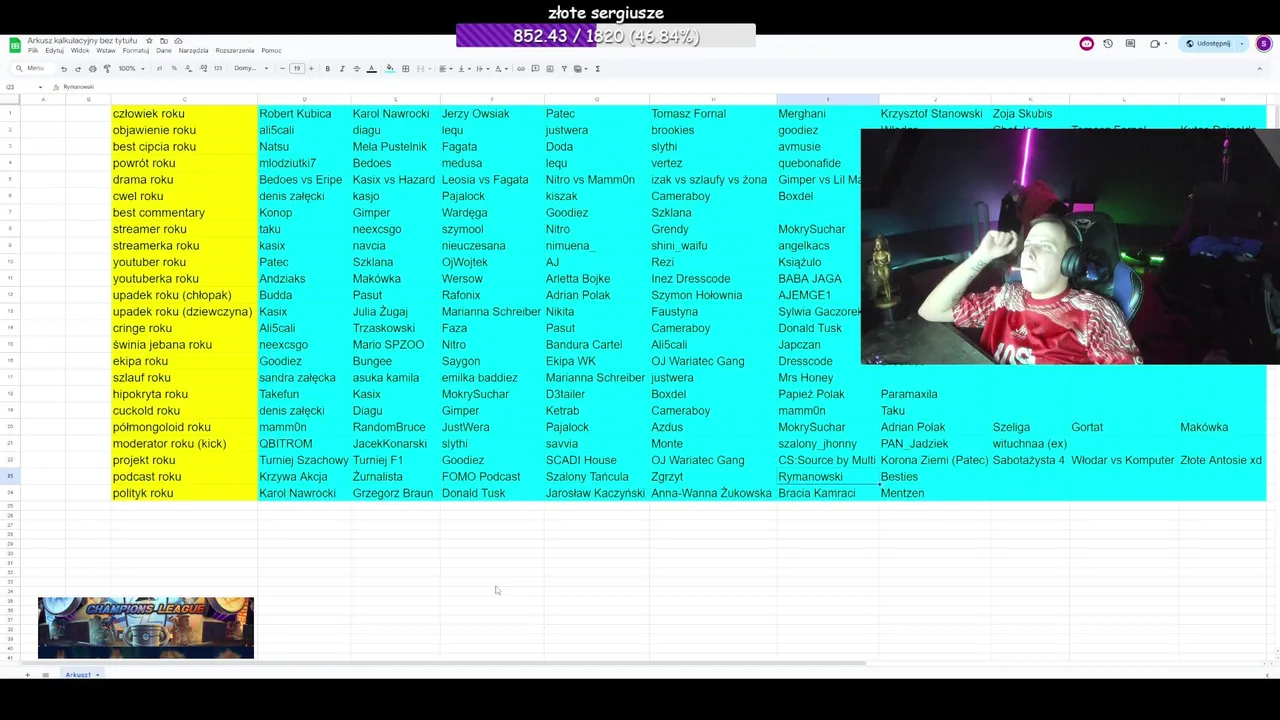Image resolution: width=1280 pixels, height=720 pixels.
Task: Open the 123 number format dropdown
Action: 218,69
